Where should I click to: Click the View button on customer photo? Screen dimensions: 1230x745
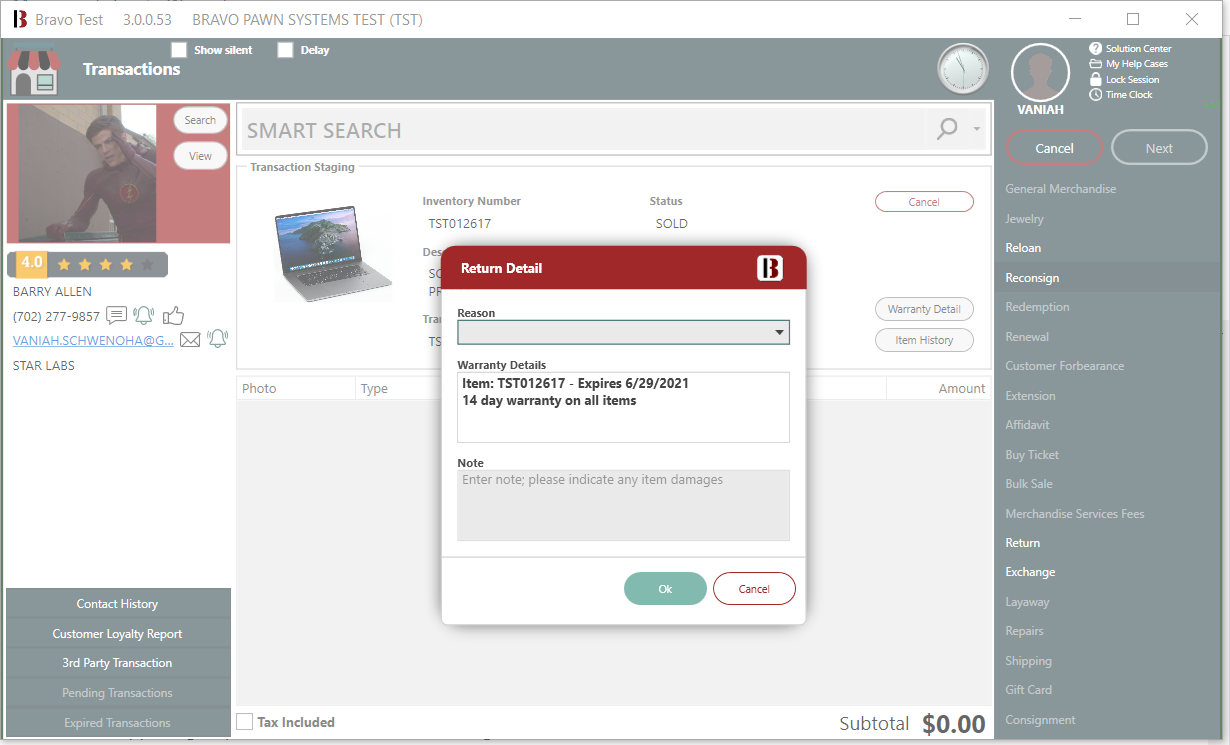click(x=200, y=156)
